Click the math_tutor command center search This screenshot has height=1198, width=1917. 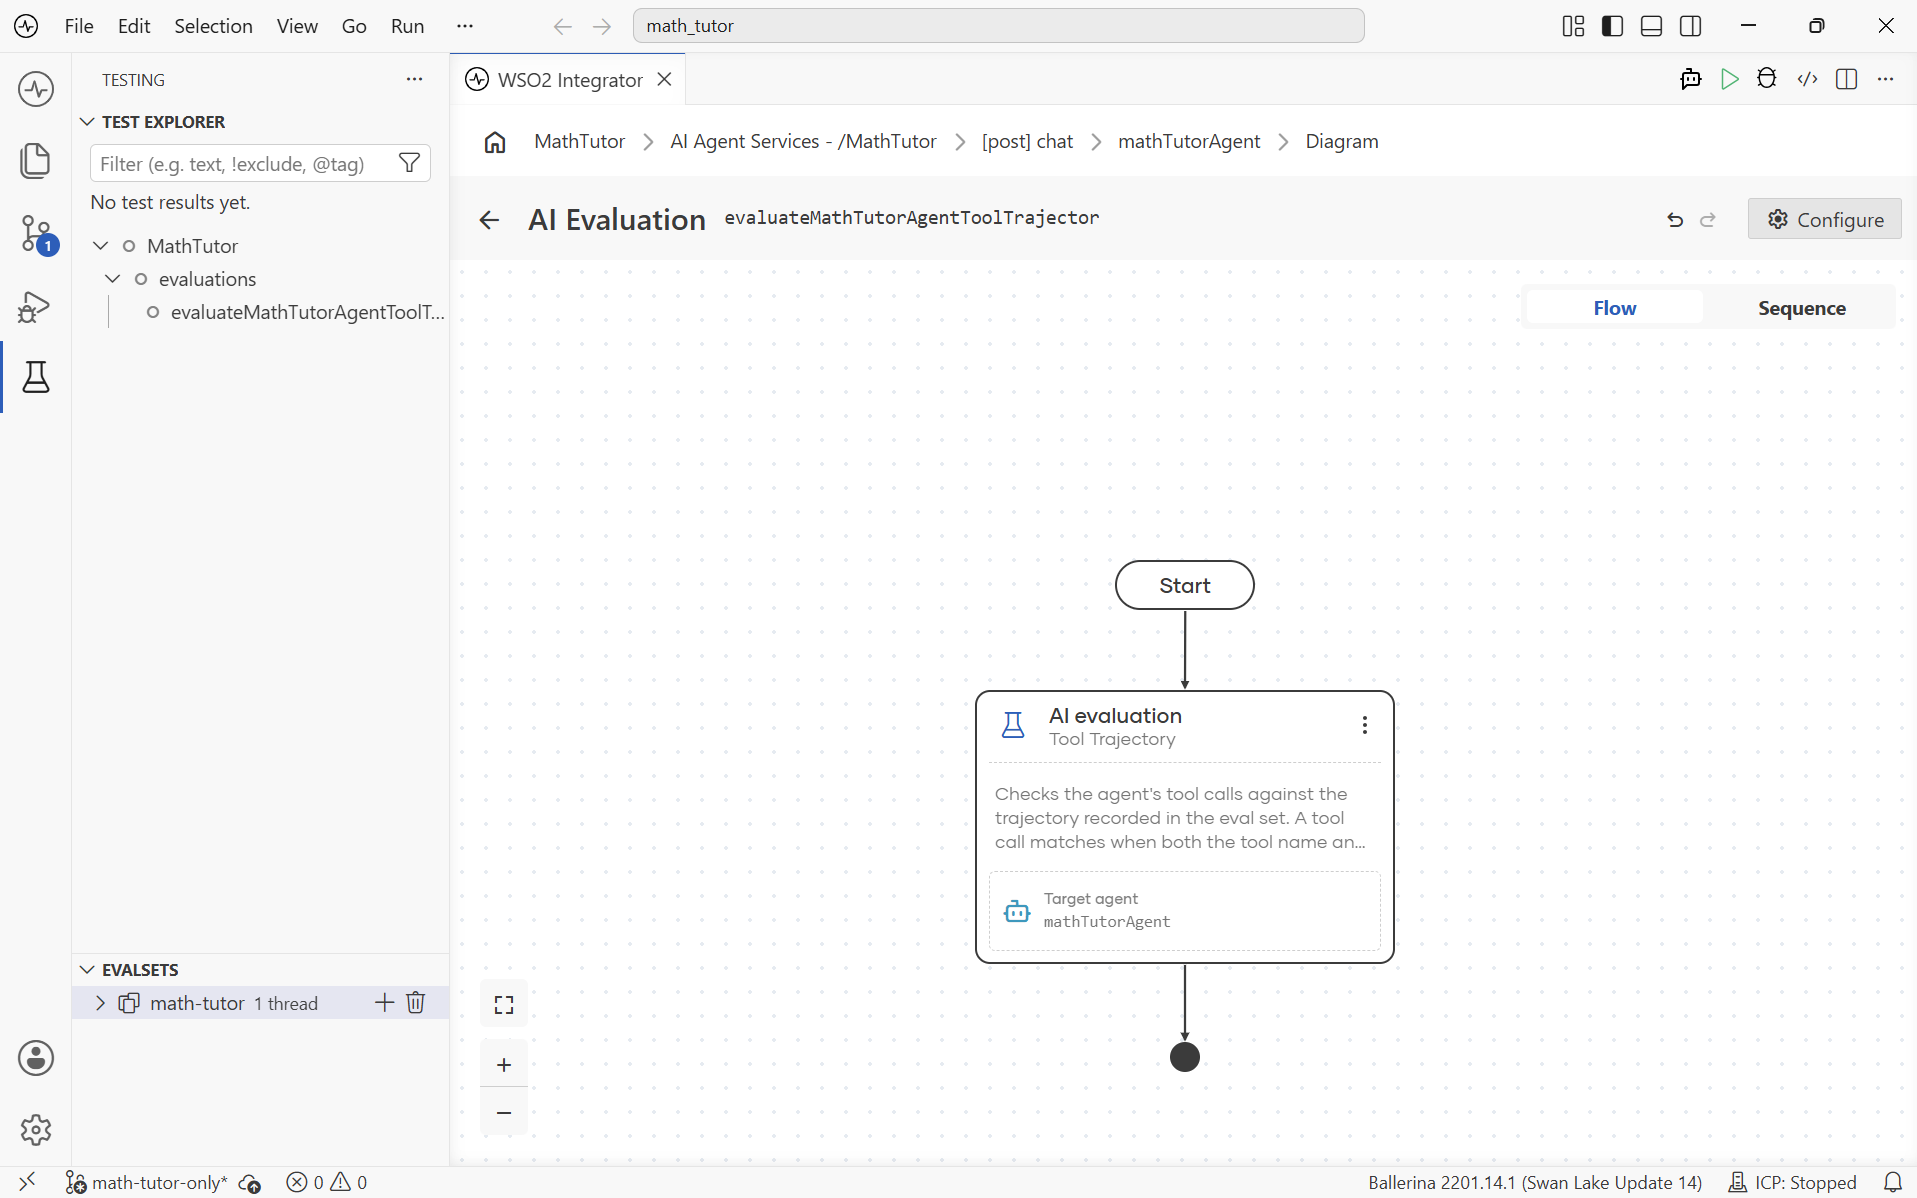(x=998, y=26)
